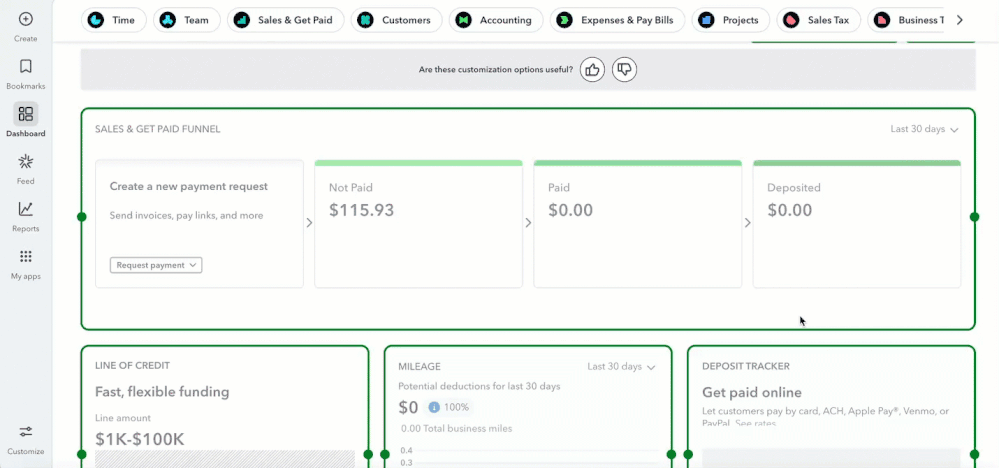Open the Not Paid $115.93 card
The image size is (999, 468).
coord(418,224)
